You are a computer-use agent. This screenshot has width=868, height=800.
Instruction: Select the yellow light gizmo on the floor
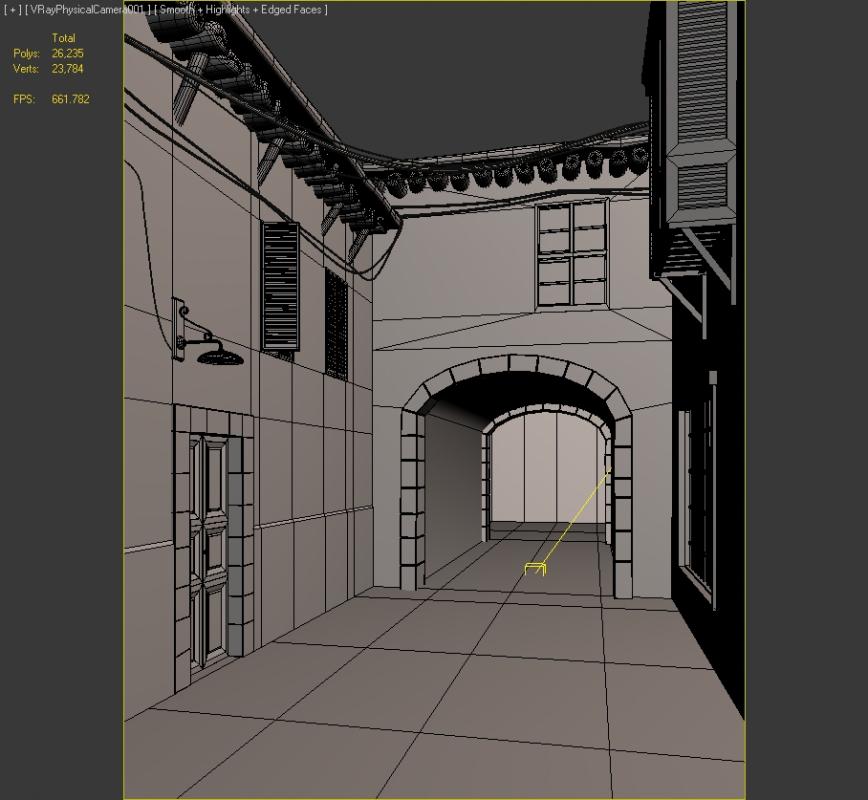[x=535, y=569]
